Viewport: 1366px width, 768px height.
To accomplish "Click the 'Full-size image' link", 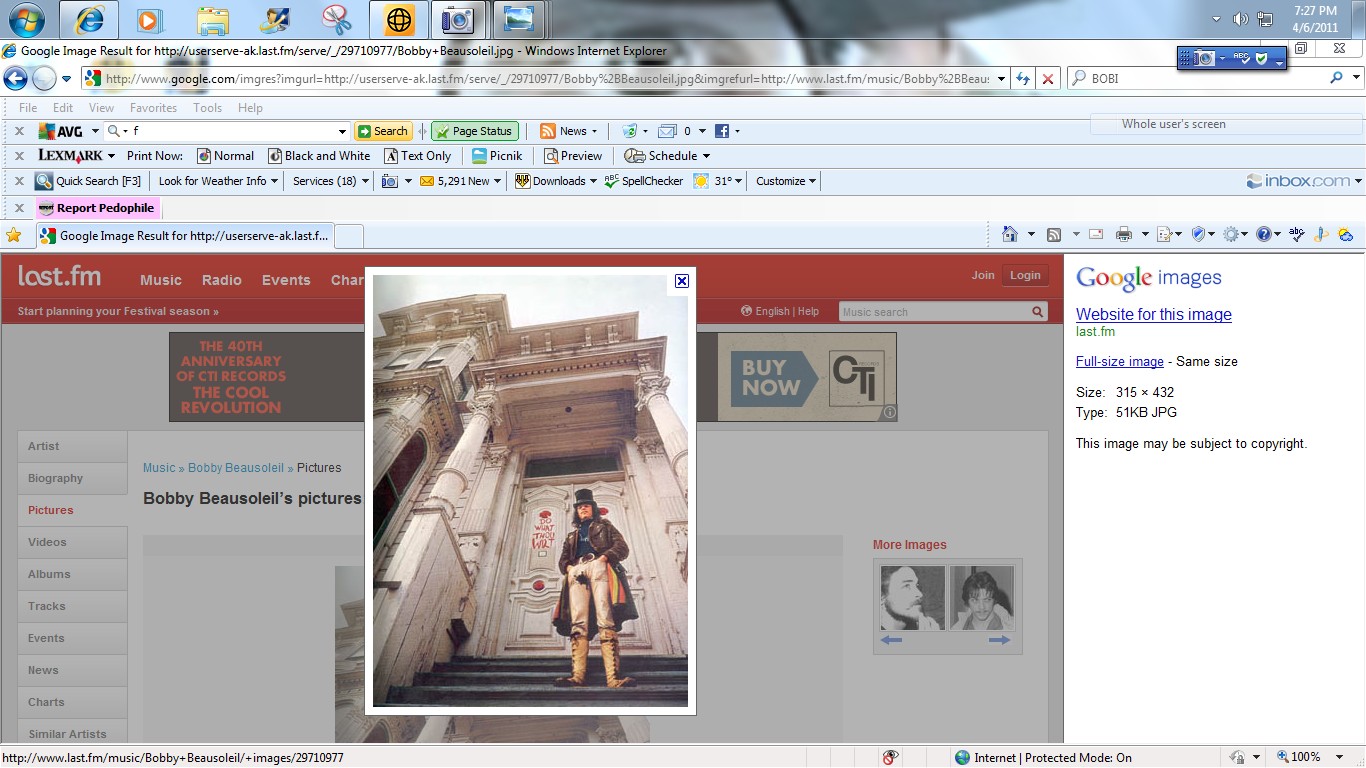I will [x=1119, y=361].
